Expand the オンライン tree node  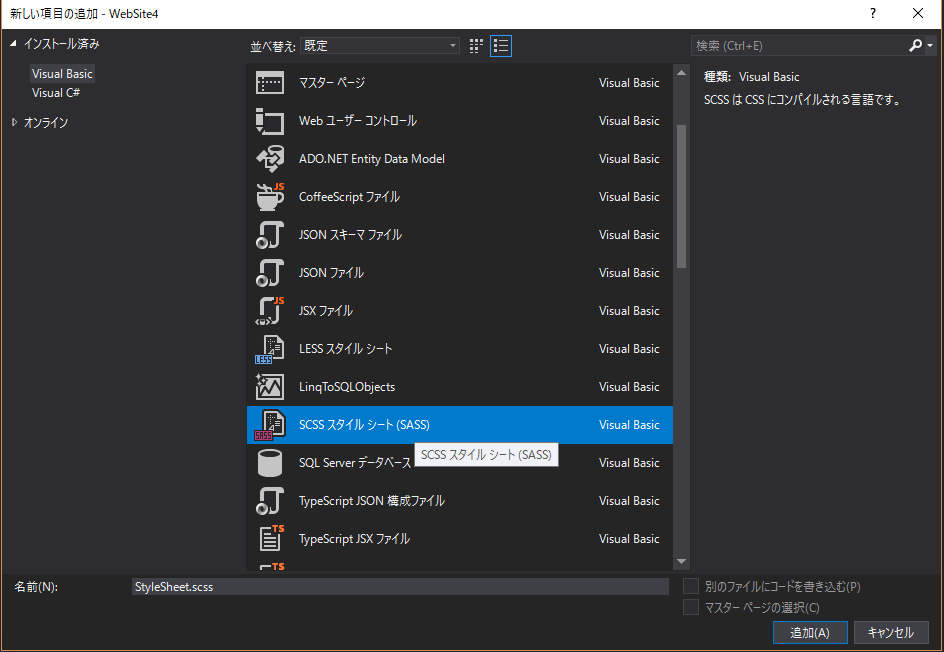click(x=15, y=122)
